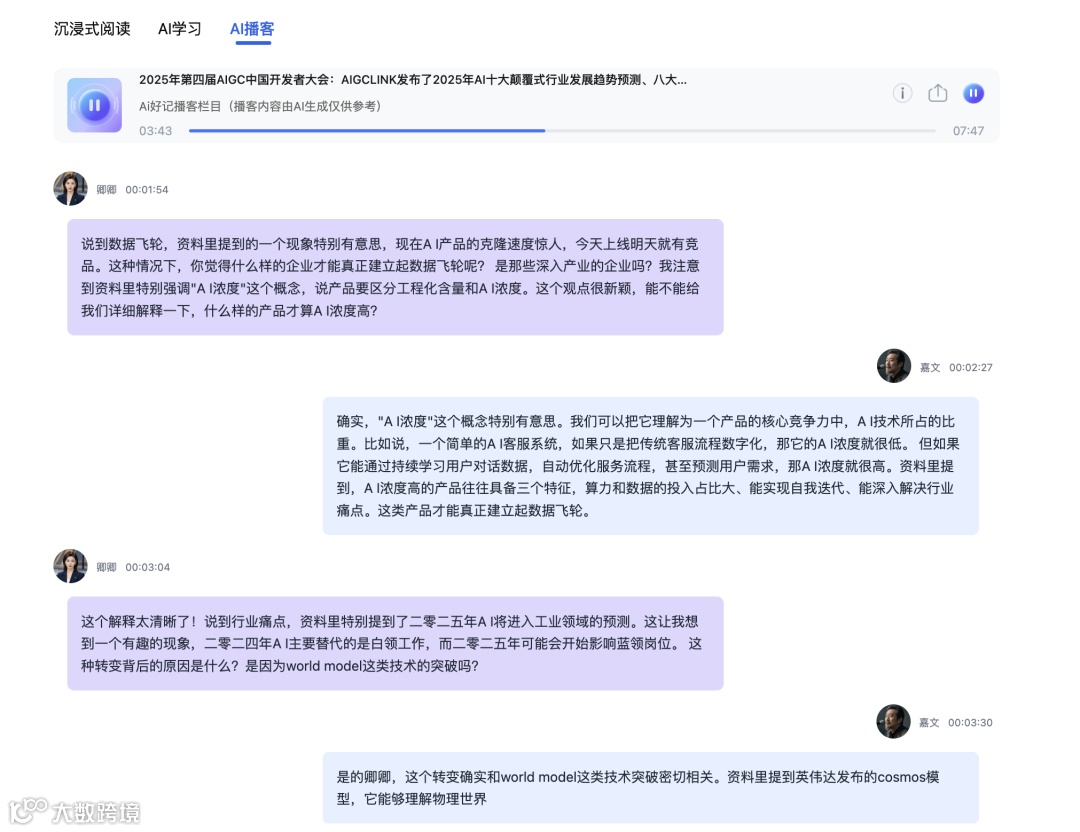
Task: Click 嘉文 avatar at 00:02:27
Action: pos(894,366)
